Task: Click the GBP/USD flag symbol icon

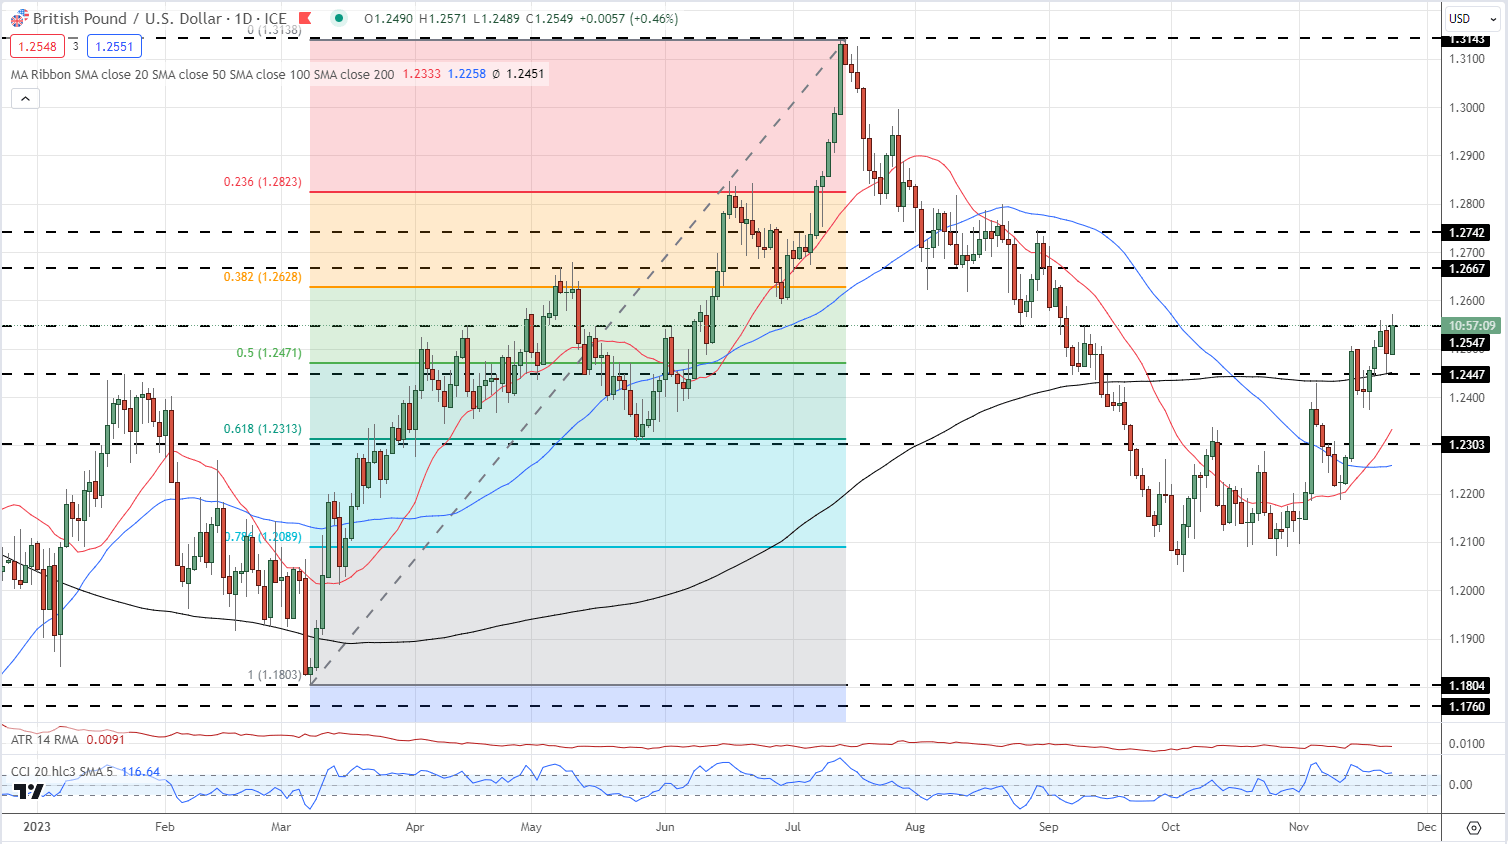Action: coord(20,18)
